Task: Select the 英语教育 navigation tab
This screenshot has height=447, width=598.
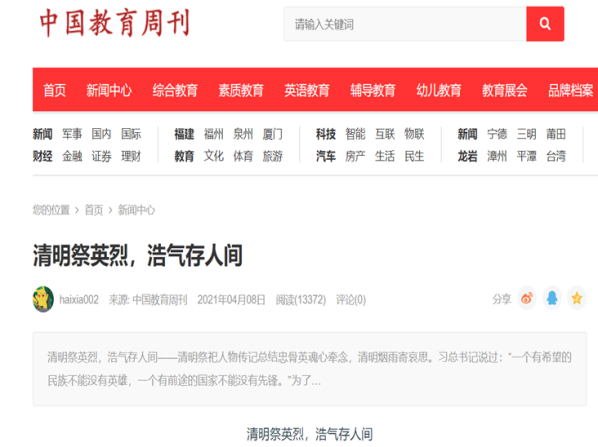Action: click(x=307, y=90)
